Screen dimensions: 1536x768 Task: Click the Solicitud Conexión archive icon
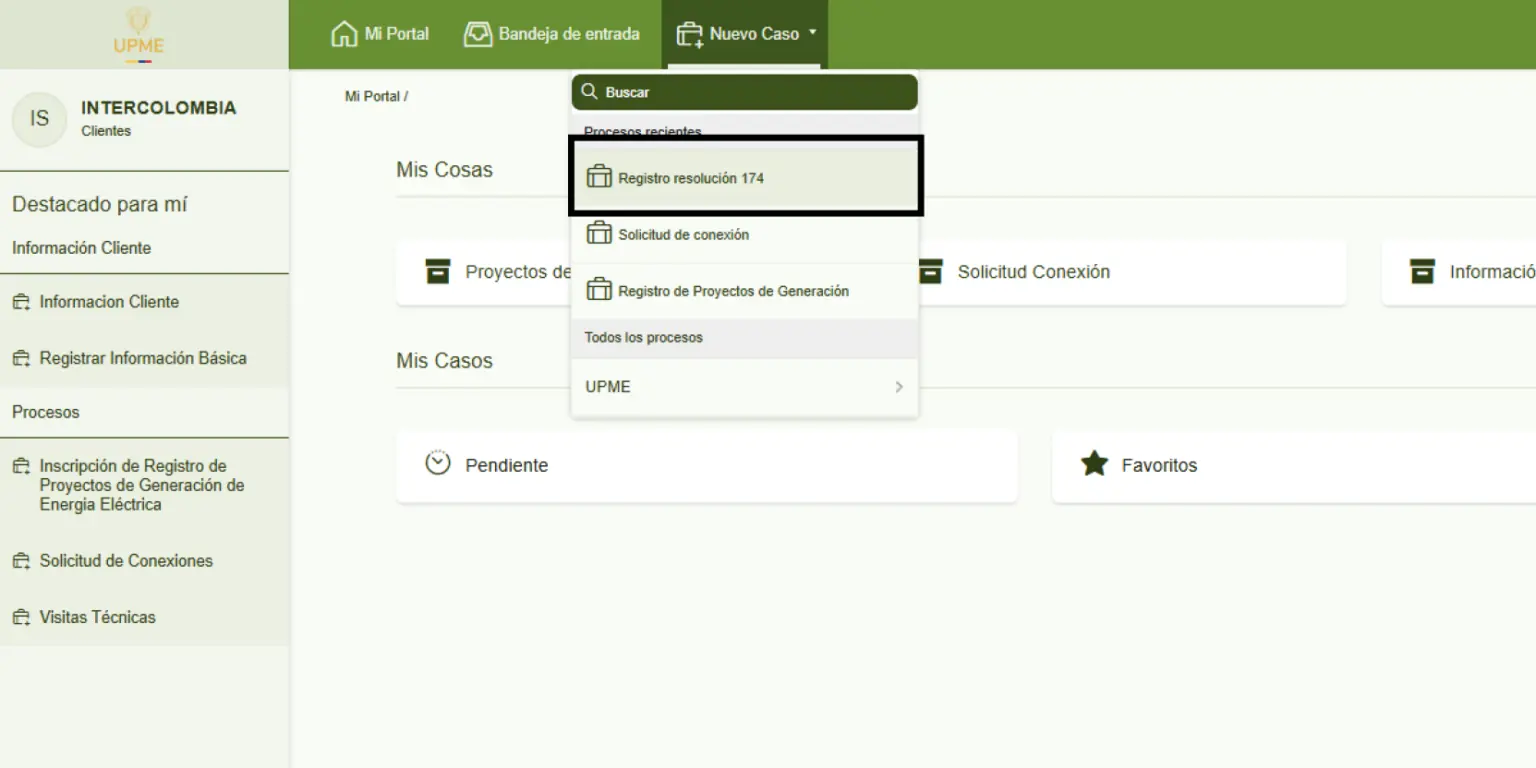(930, 271)
